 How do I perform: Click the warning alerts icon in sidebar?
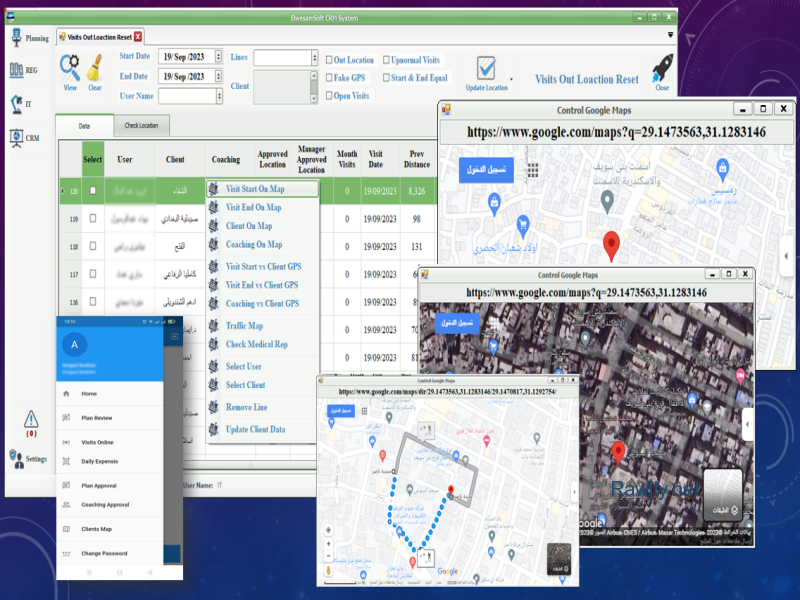[31, 419]
